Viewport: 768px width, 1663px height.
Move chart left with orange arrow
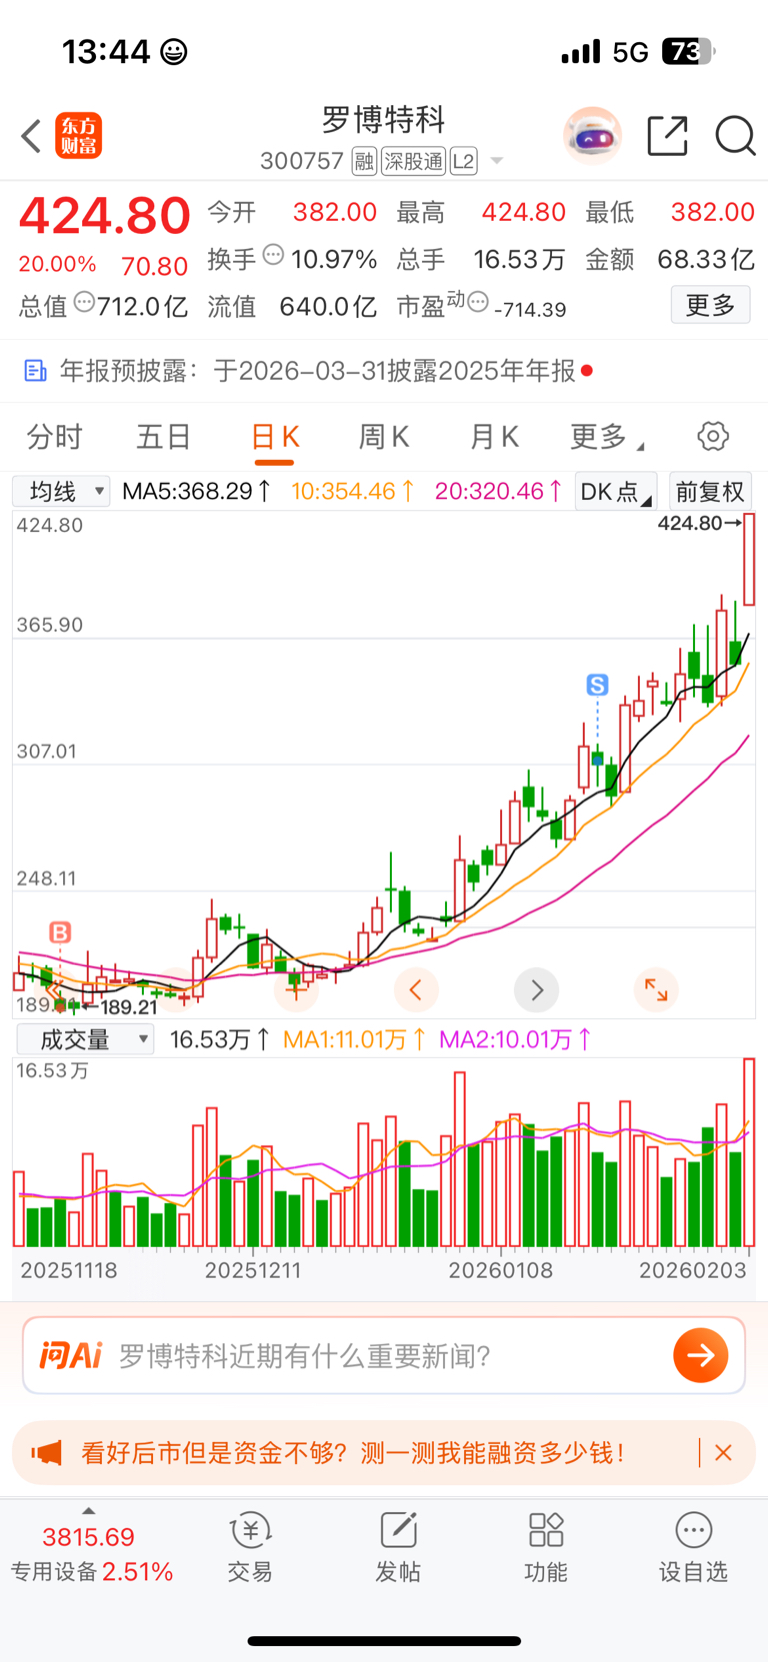(416, 991)
